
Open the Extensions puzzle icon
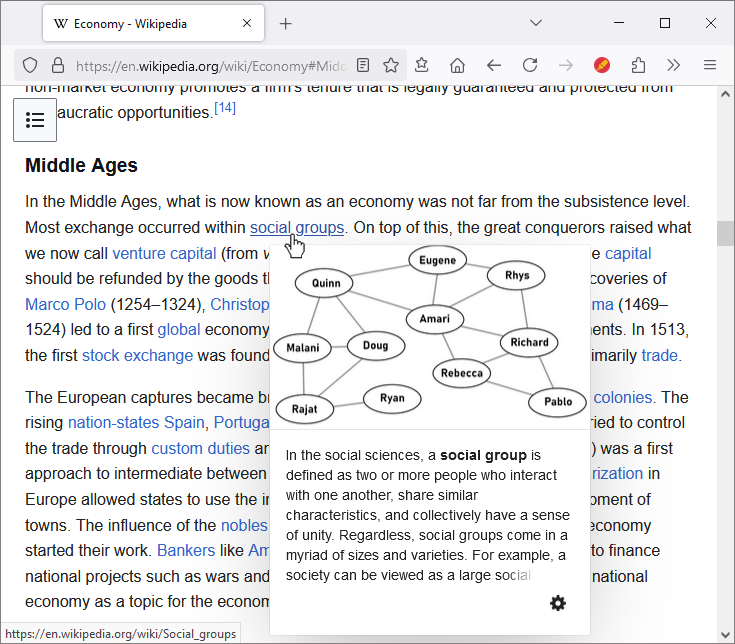click(638, 65)
